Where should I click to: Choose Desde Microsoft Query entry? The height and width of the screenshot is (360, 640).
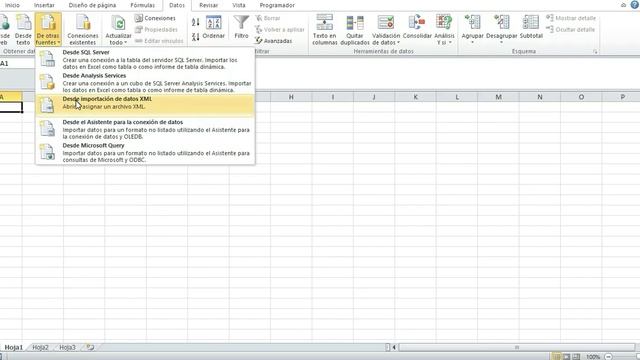(x=145, y=152)
